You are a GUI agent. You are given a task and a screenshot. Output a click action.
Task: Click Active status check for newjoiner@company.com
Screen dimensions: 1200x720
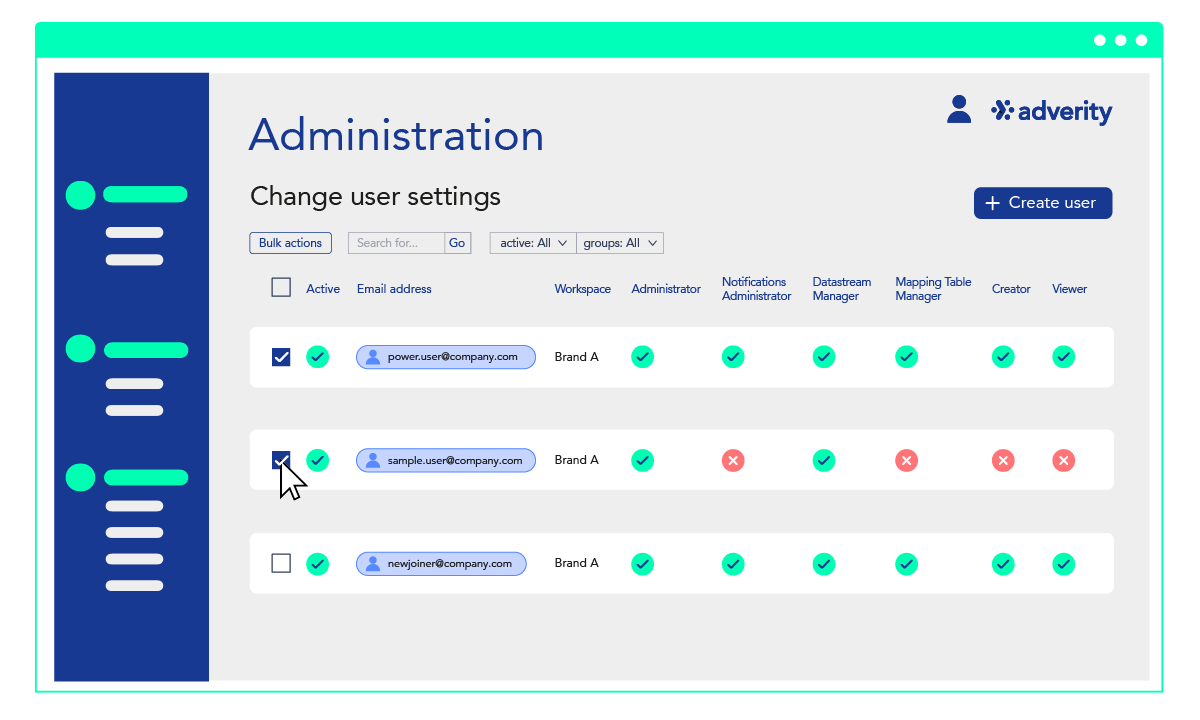tap(317, 564)
